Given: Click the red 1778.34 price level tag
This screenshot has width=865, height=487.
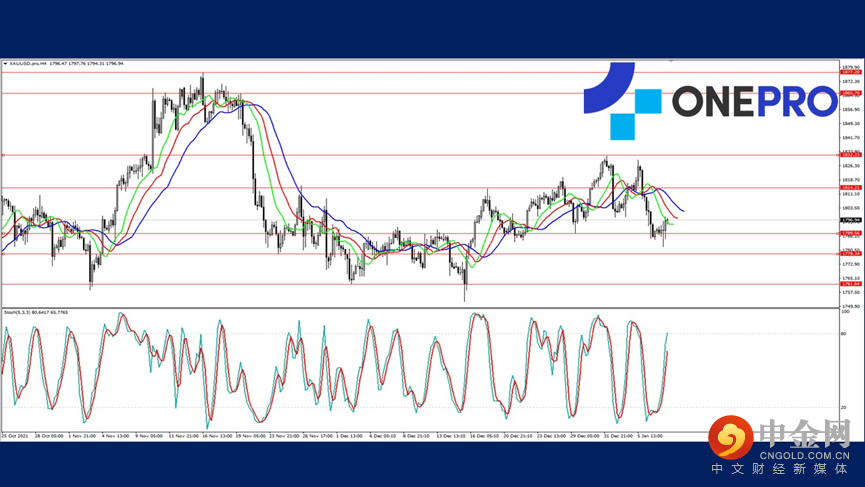Looking at the screenshot, I should pos(851,254).
